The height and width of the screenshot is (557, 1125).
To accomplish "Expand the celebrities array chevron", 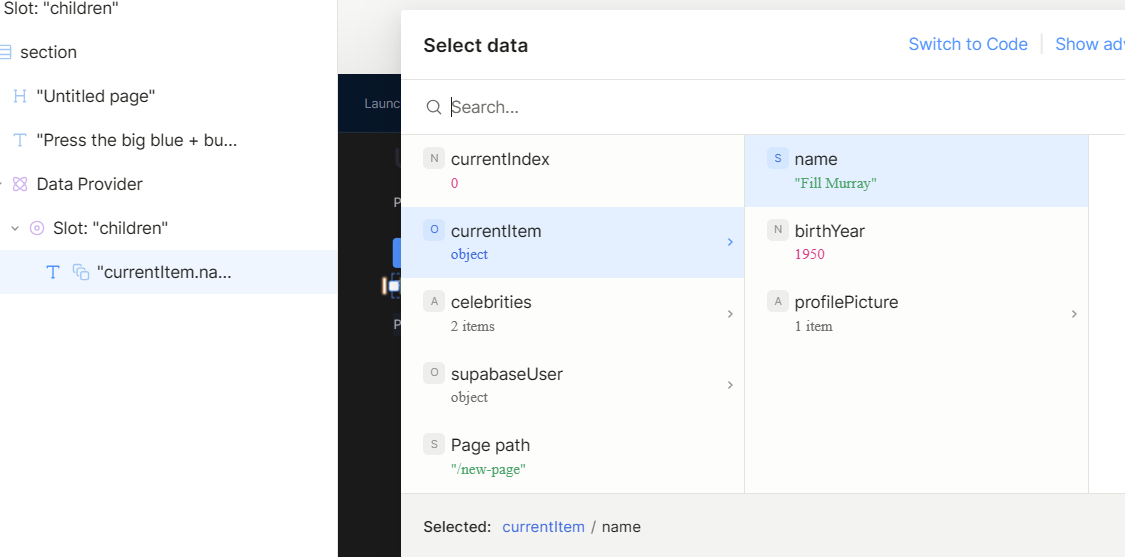I will (x=730, y=314).
